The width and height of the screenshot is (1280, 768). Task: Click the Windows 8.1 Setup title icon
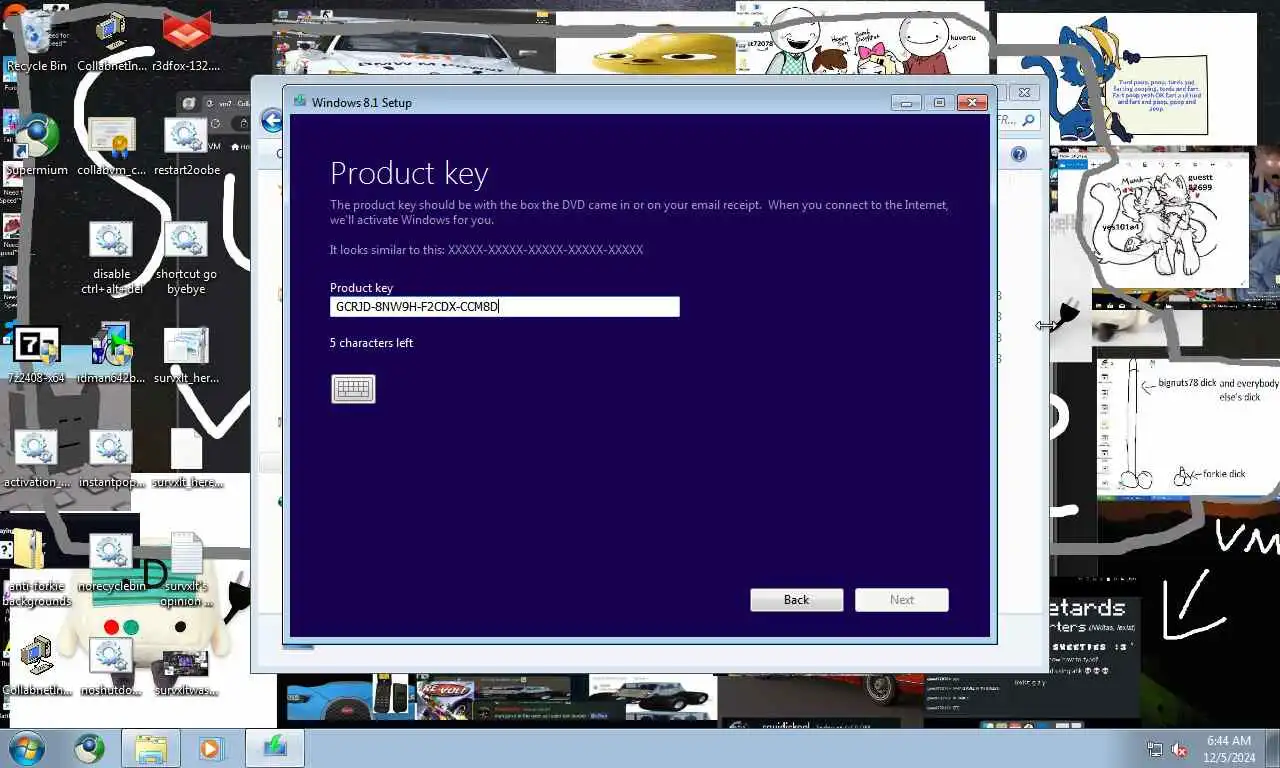coord(299,102)
